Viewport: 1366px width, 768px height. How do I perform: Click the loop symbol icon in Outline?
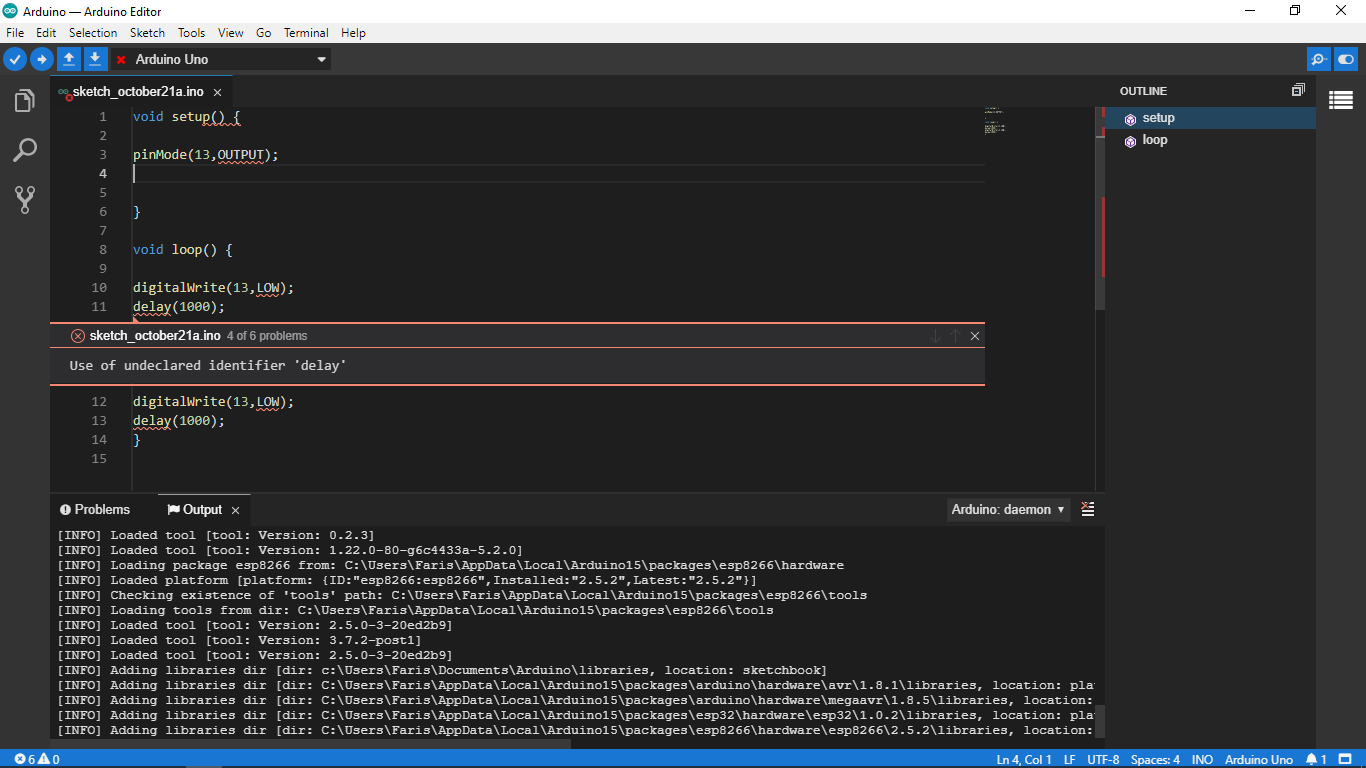tap(1130, 141)
